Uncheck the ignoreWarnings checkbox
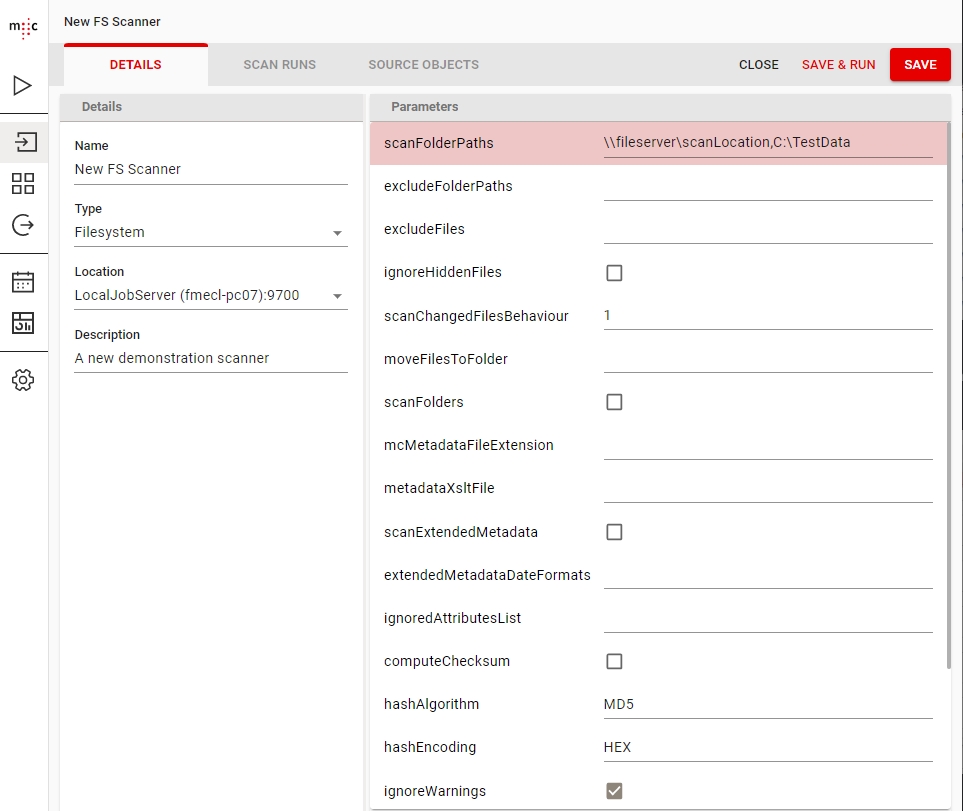Screen dimensions: 963x811 [614, 791]
